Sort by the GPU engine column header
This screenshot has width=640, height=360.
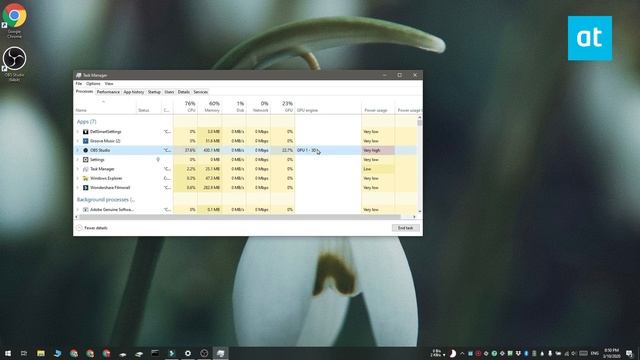pos(328,107)
